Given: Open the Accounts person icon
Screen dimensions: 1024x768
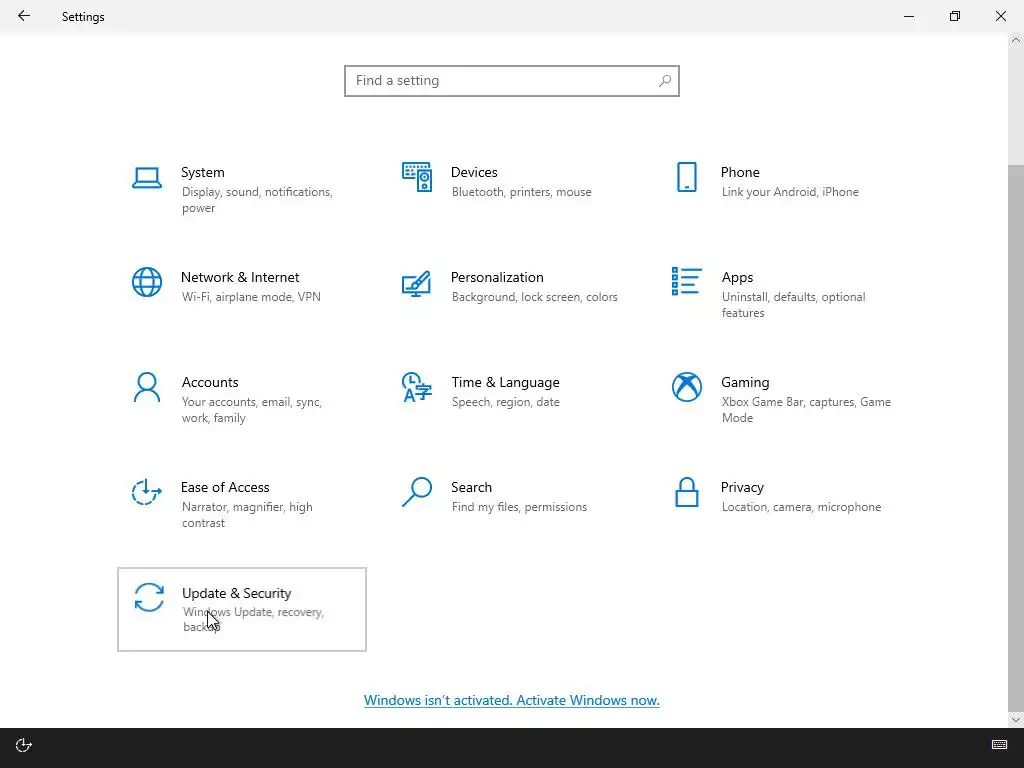Looking at the screenshot, I should 147,387.
